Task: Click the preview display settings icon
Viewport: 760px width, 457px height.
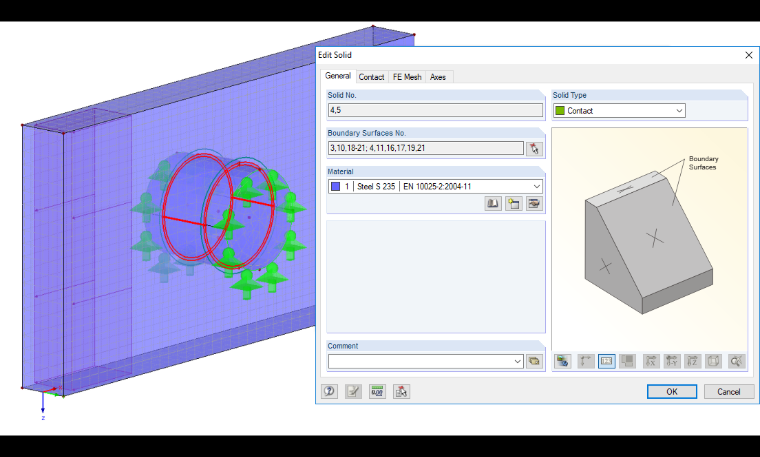Action: [562, 361]
